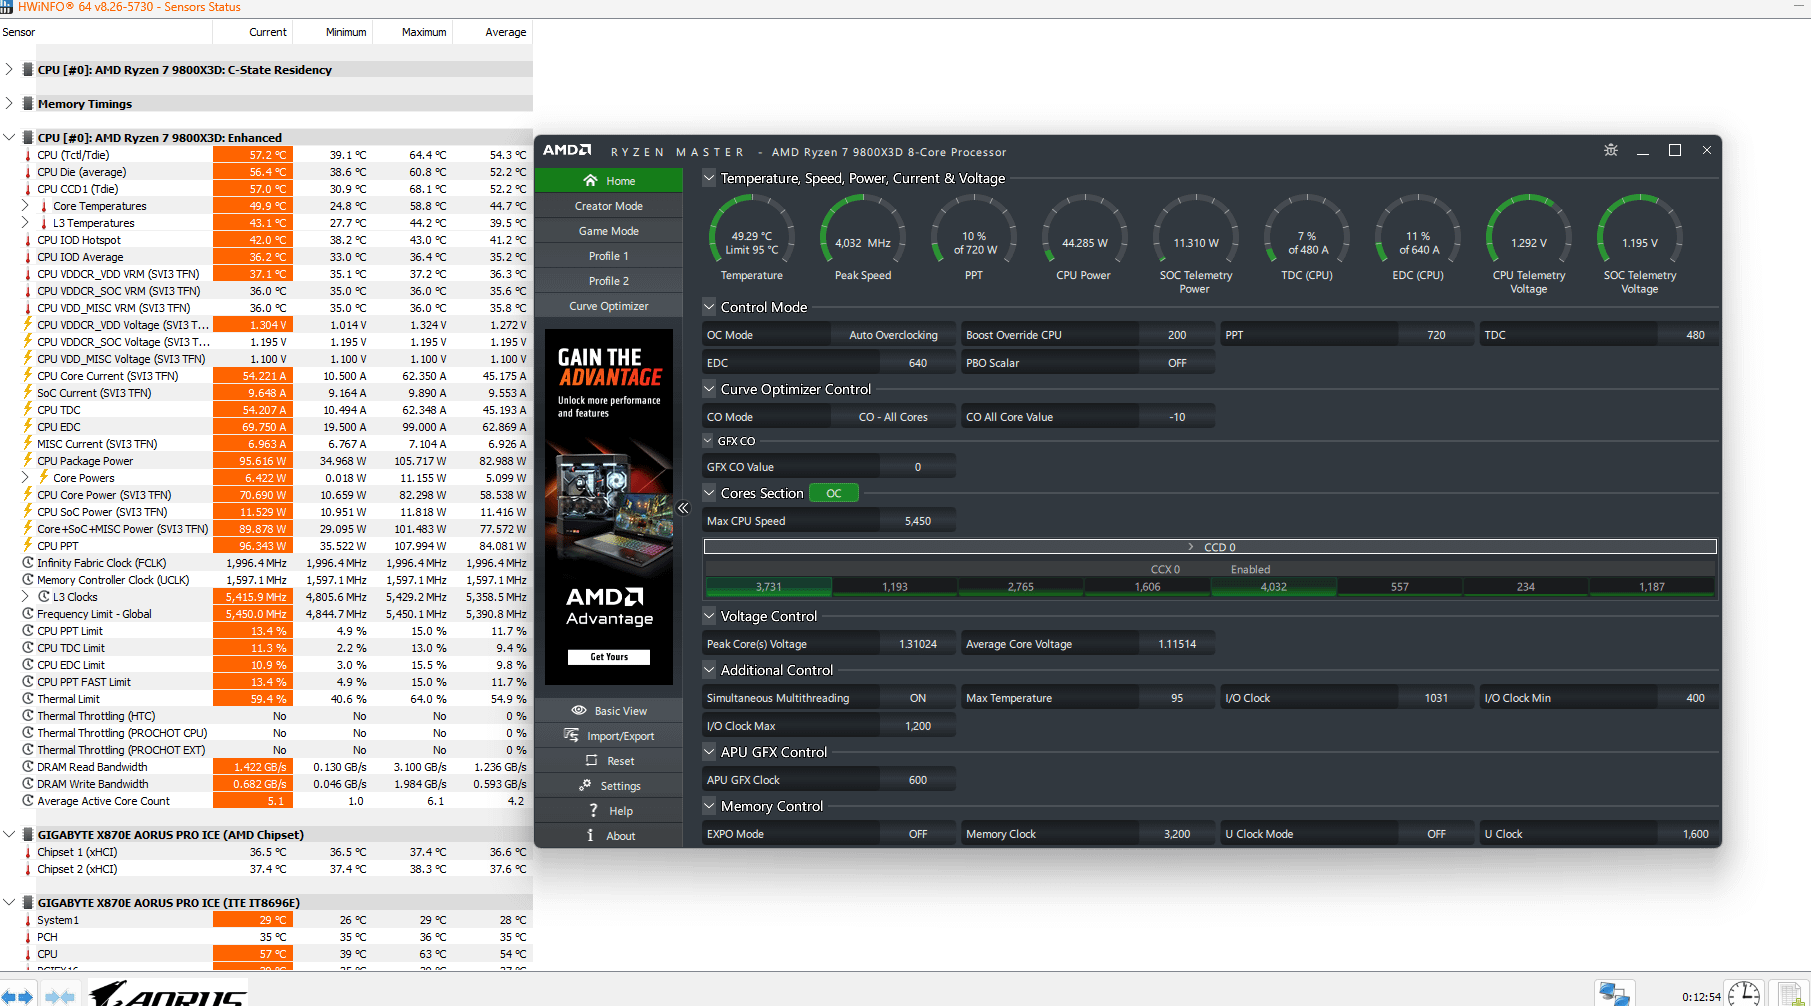The height and width of the screenshot is (1006, 1811).
Task: Click the Reset button in the sidebar
Action: pyautogui.click(x=609, y=761)
